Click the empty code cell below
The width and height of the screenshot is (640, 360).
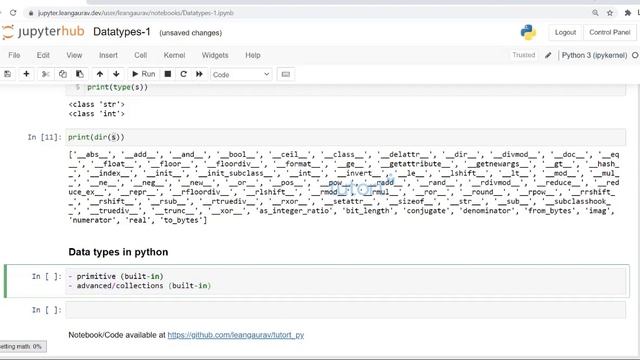[x=345, y=310]
